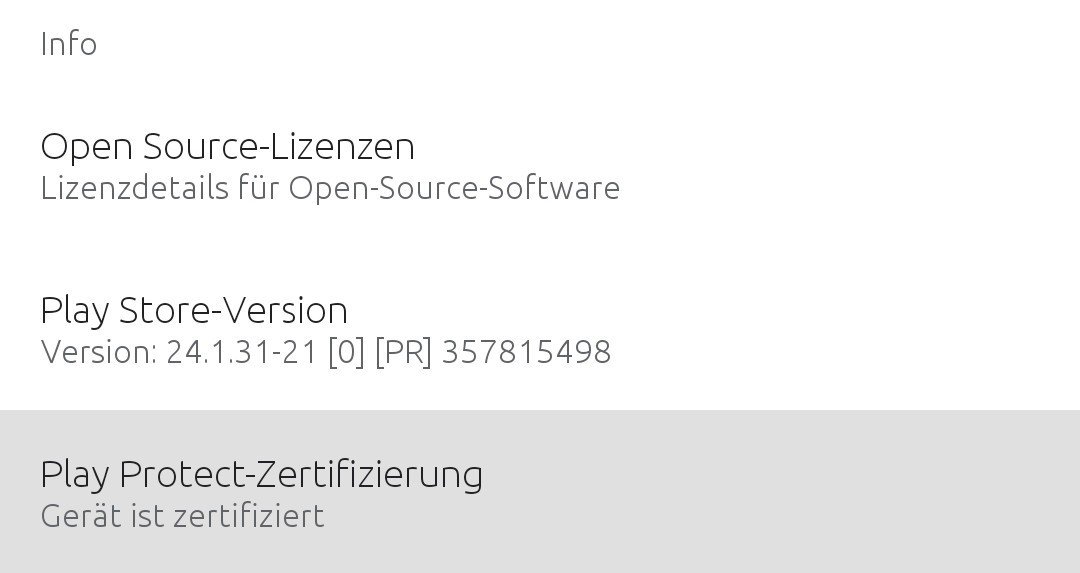This screenshot has height=573, width=1080.
Task: Click the 'Play Protect-Zertifizierung' title text
Action: point(262,475)
